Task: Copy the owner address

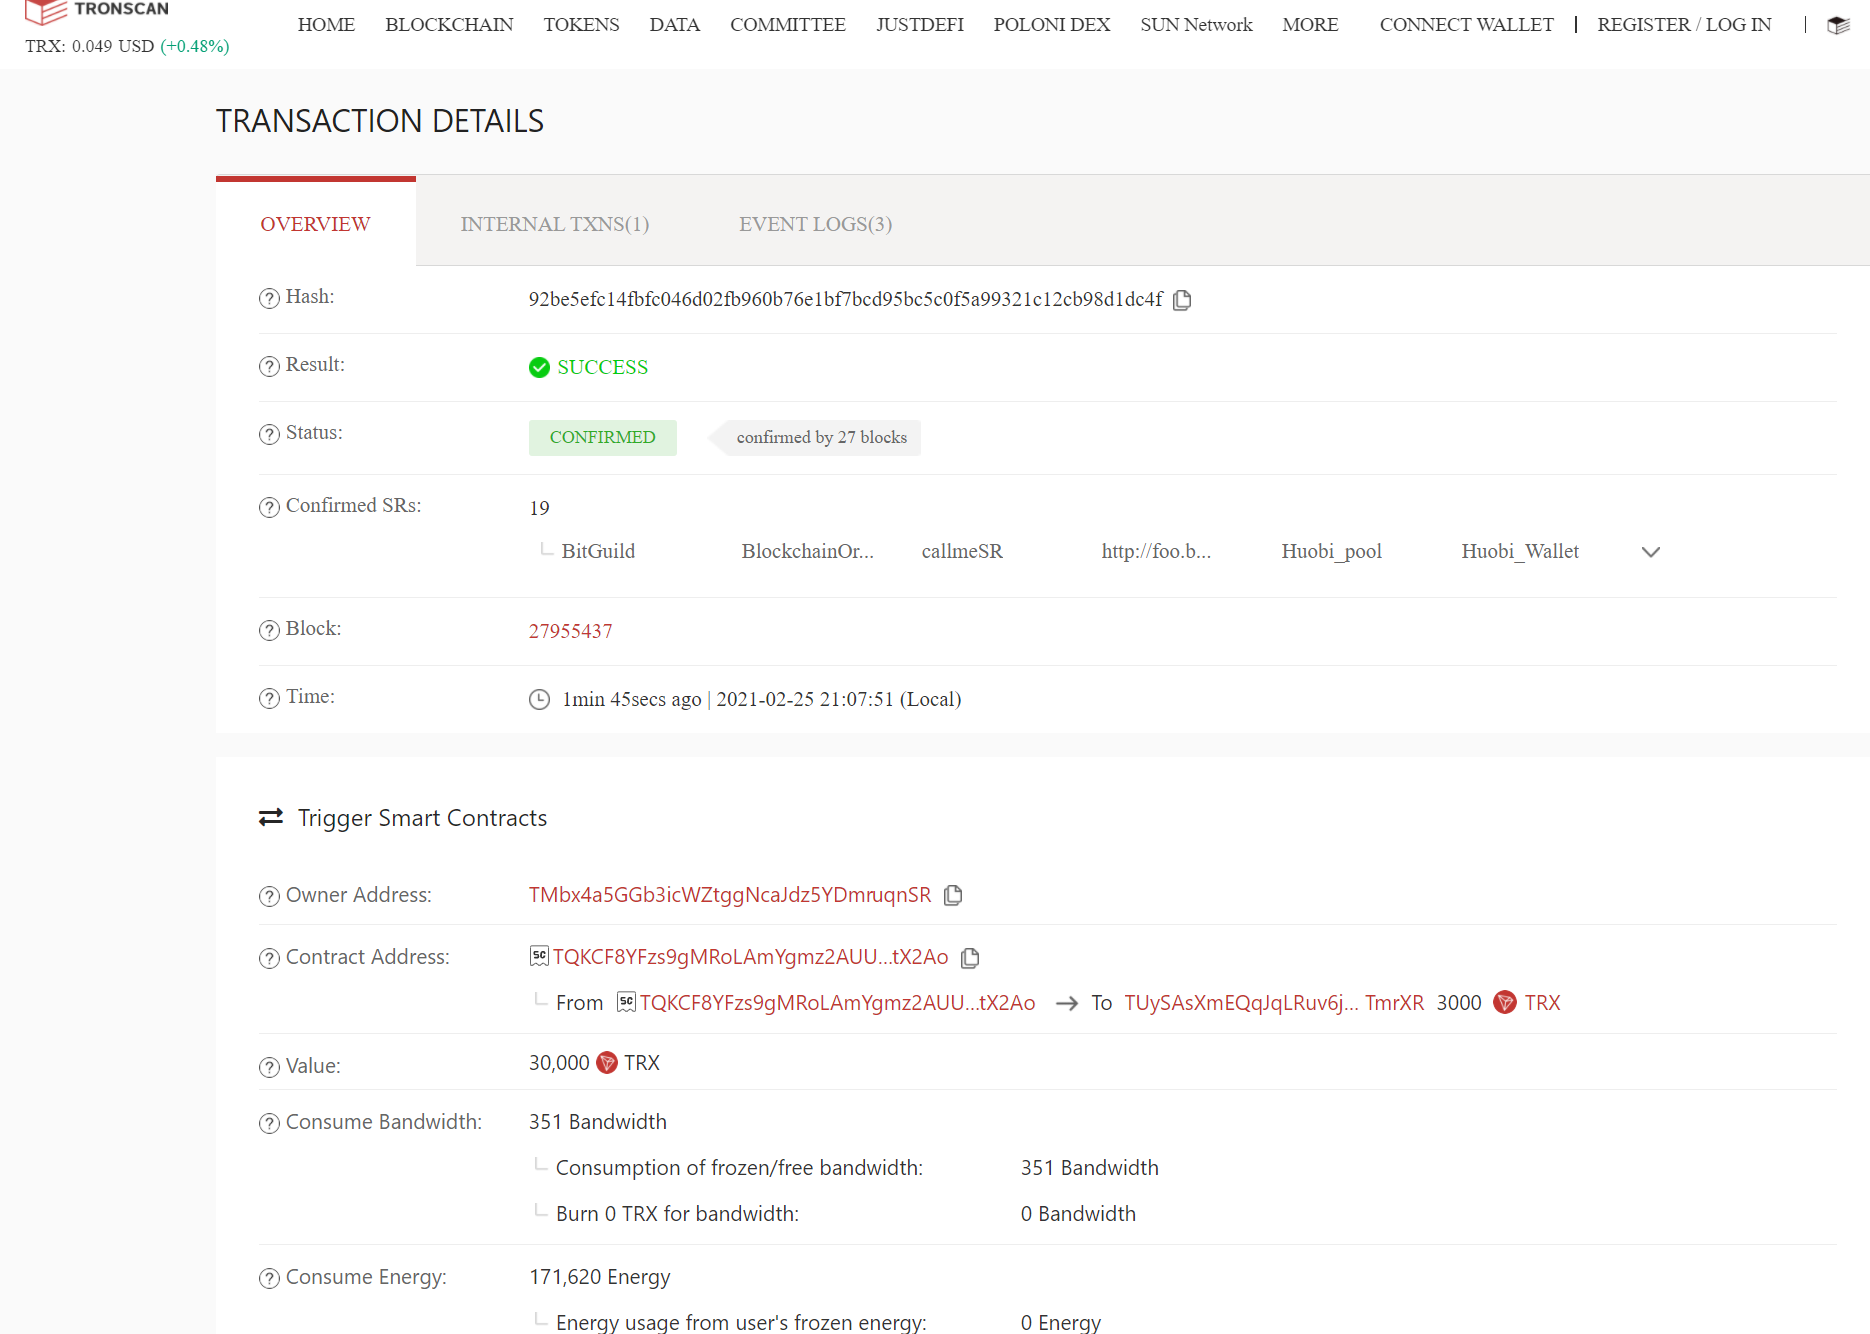Action: point(953,895)
